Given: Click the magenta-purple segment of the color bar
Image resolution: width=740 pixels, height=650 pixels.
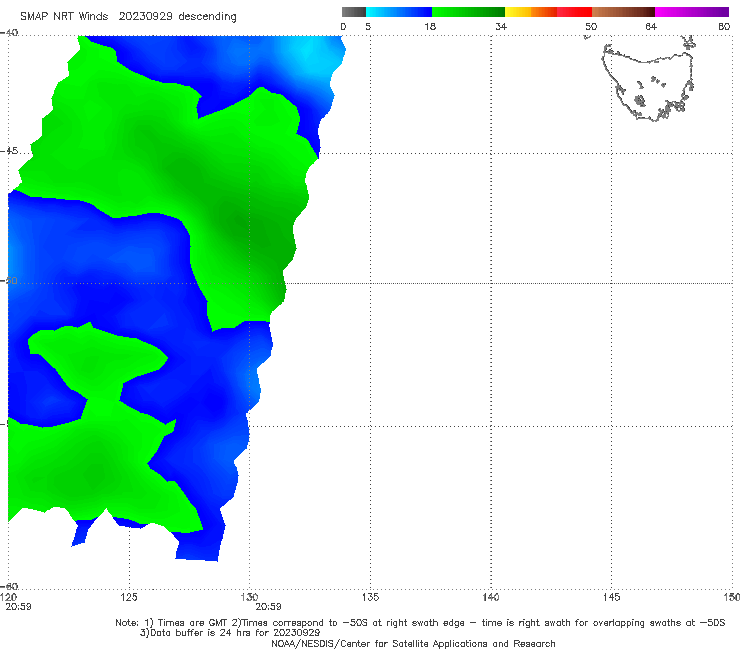Looking at the screenshot, I should pos(692,12).
